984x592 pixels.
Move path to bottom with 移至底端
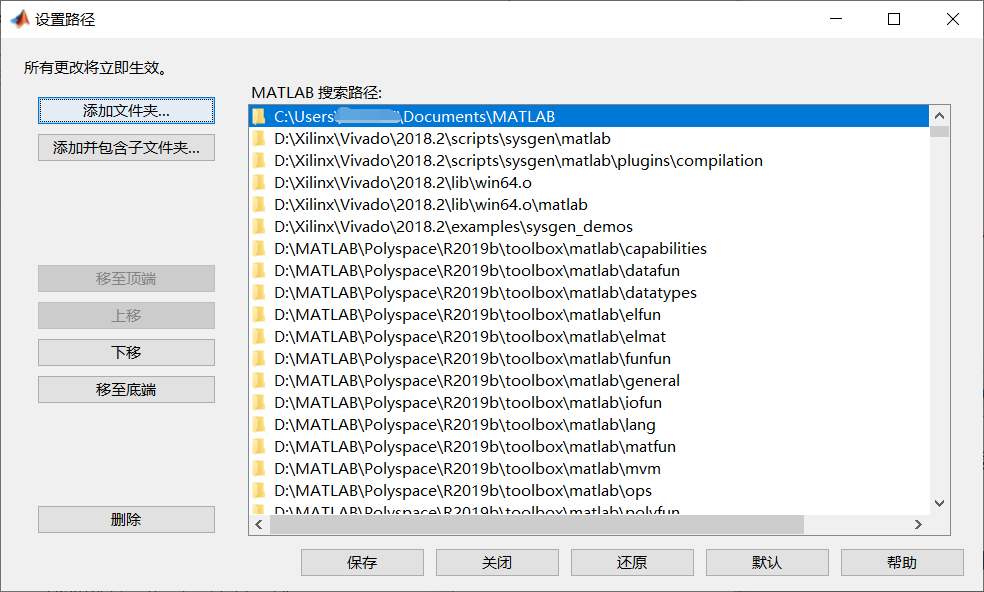click(126, 389)
